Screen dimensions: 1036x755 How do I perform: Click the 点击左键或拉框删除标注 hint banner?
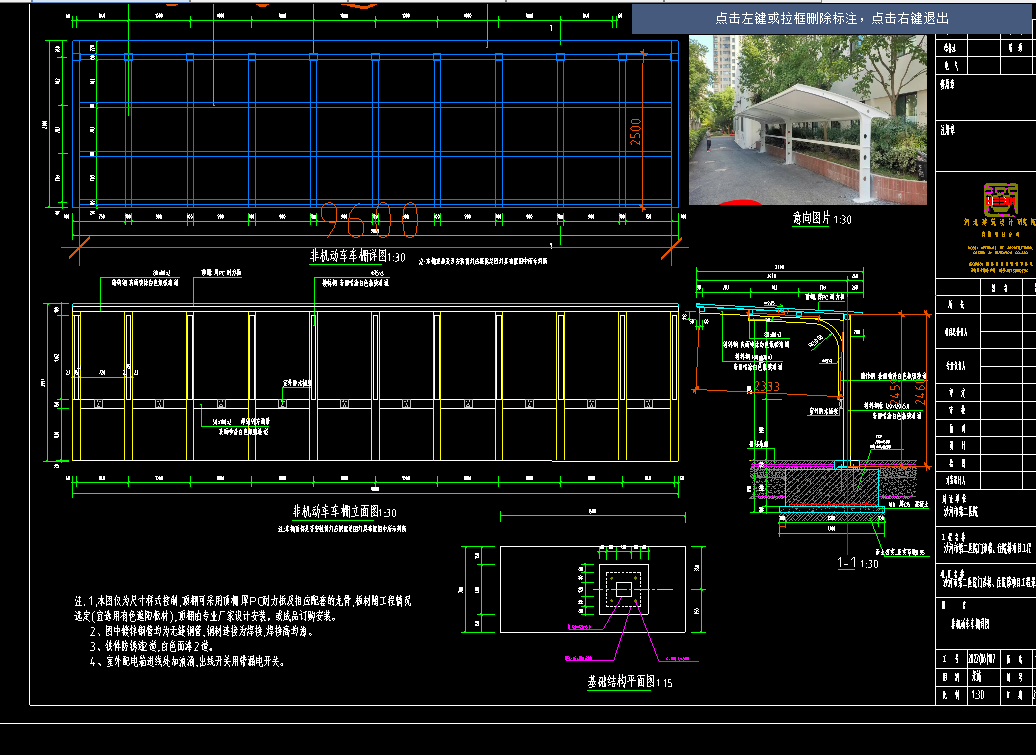(832, 18)
